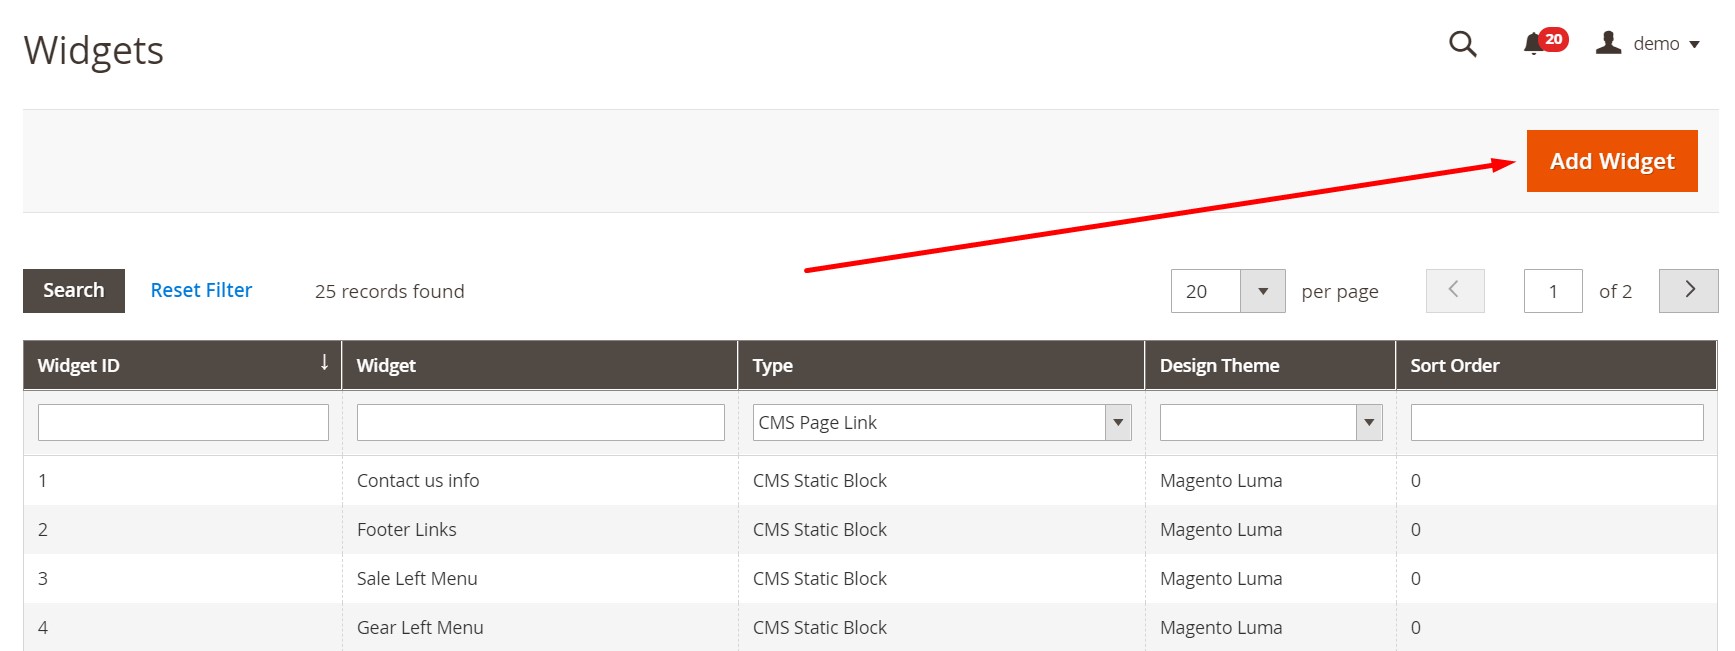Open the Type filter dropdown
Screen dimensions: 1735x651
click(x=1117, y=423)
